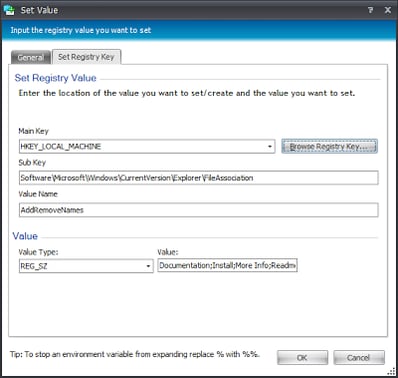Close the Set Value dialog

pyautogui.click(x=388, y=10)
